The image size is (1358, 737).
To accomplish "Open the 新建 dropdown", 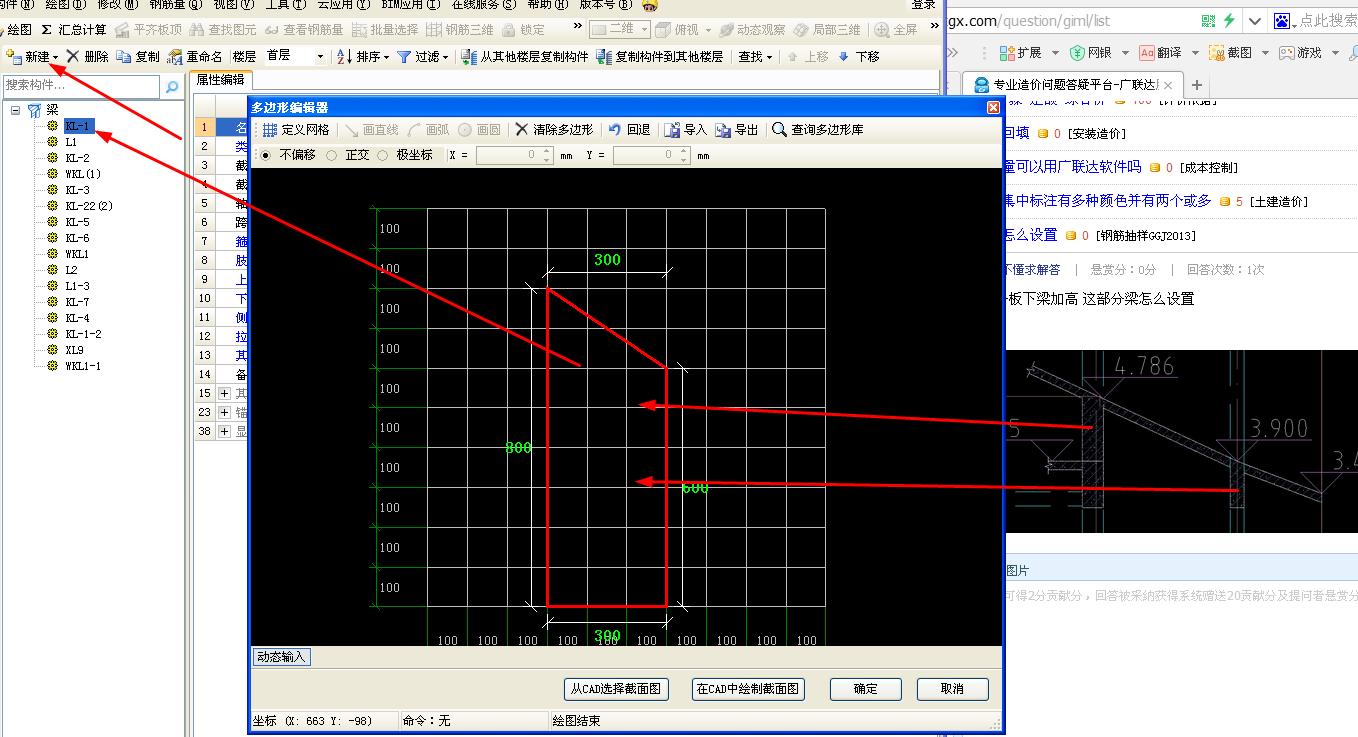I will tap(56, 57).
